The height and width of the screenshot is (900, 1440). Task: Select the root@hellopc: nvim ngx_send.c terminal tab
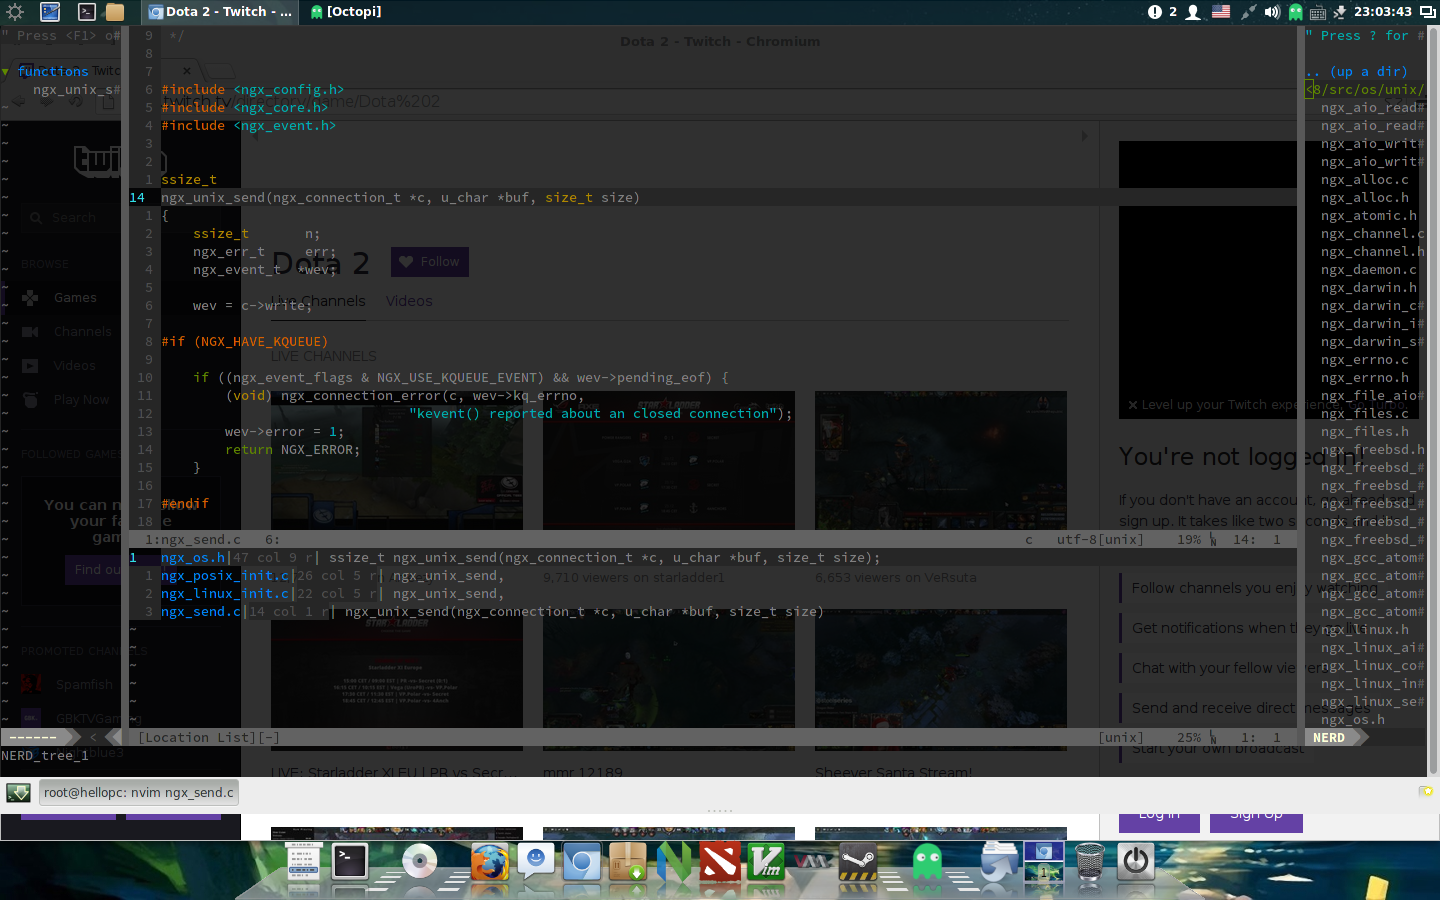pyautogui.click(x=139, y=793)
